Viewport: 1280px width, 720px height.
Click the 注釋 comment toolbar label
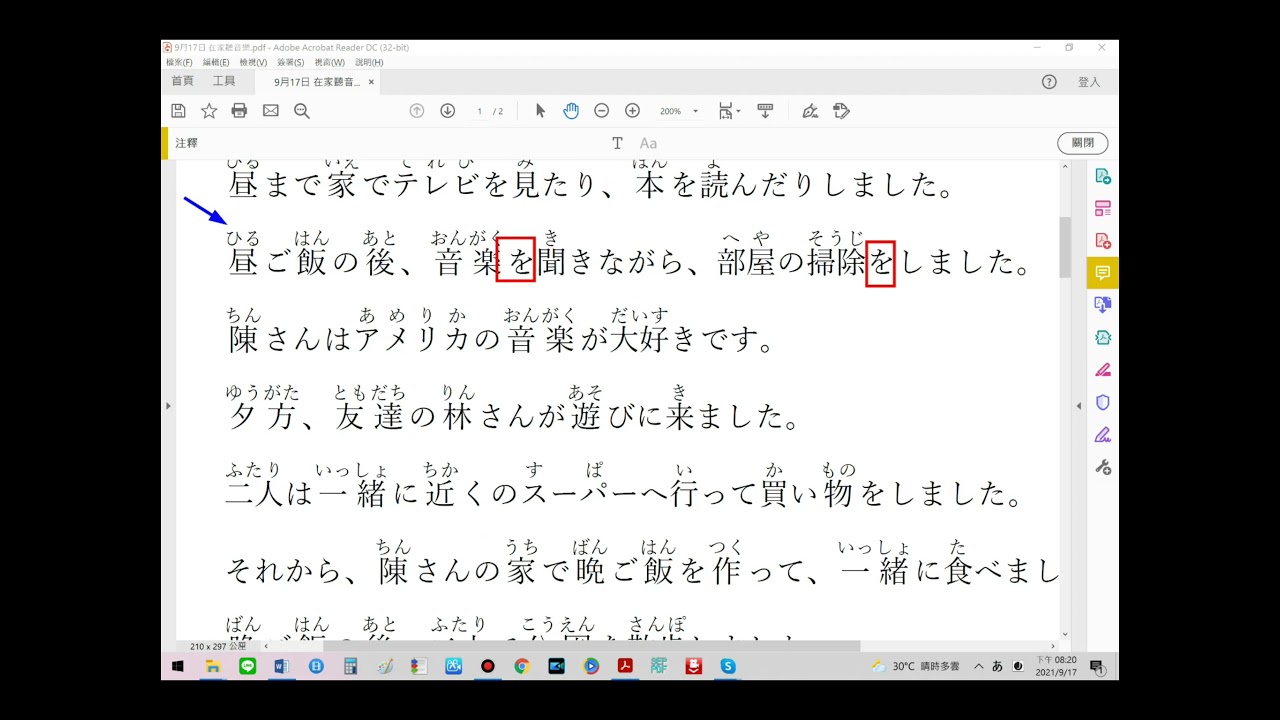click(187, 143)
